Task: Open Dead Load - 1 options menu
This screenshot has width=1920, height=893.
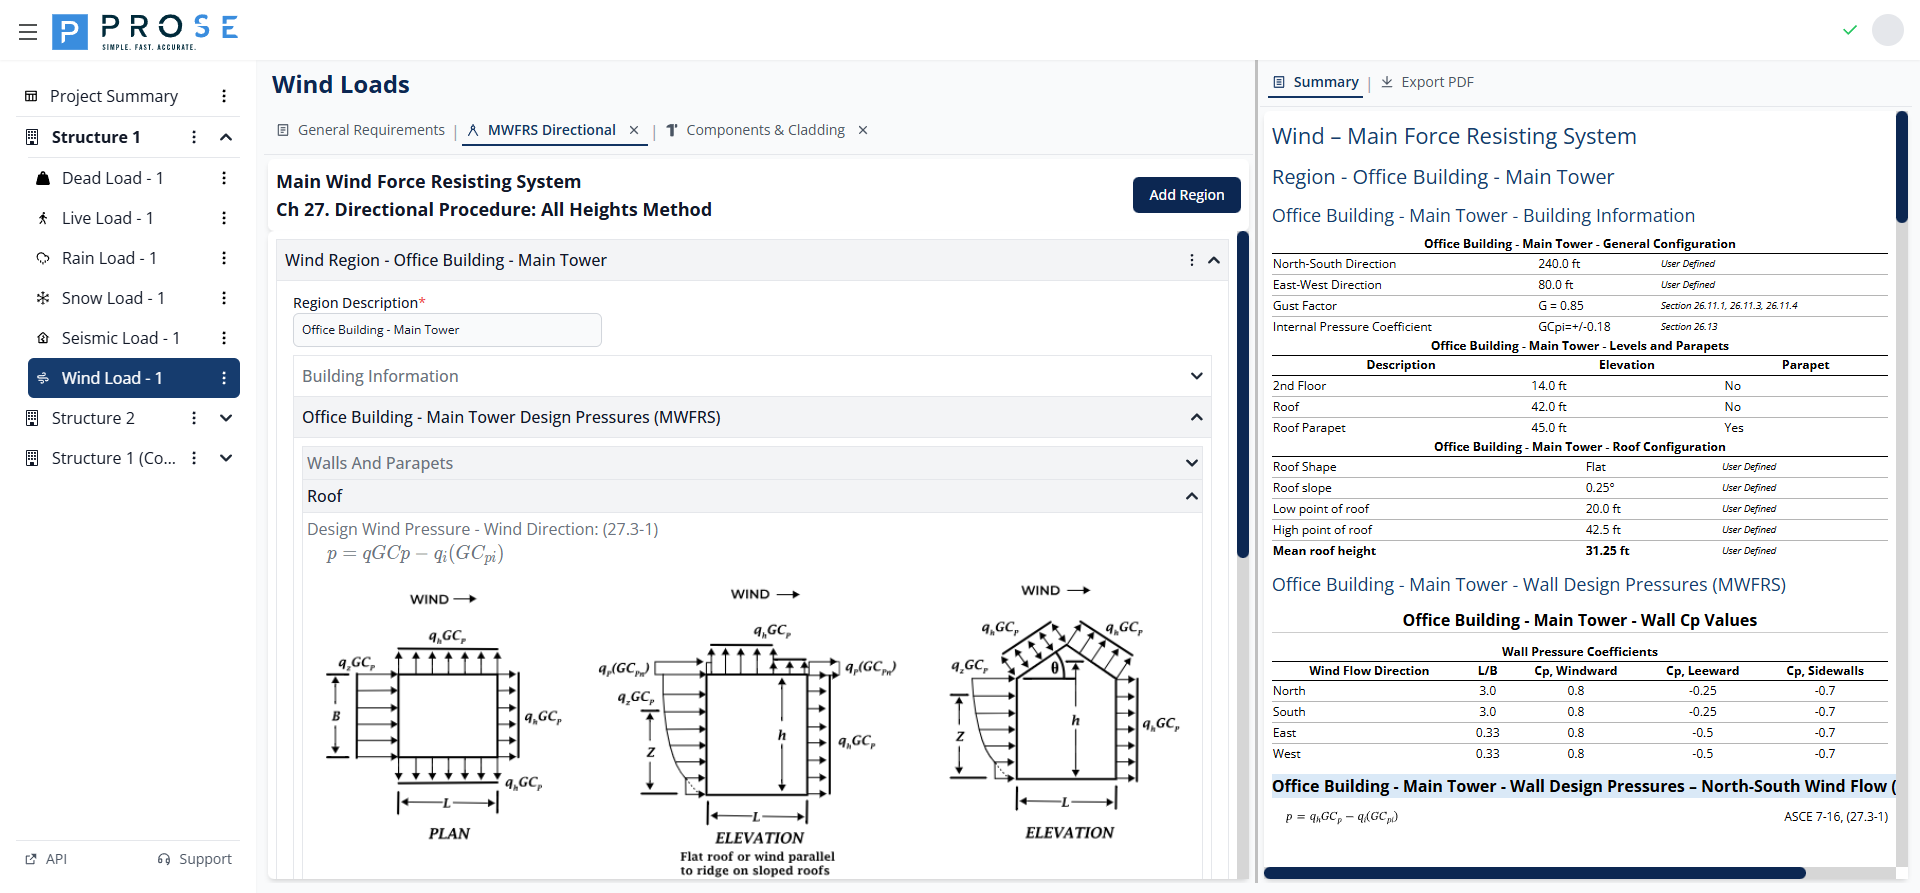Action: [224, 178]
